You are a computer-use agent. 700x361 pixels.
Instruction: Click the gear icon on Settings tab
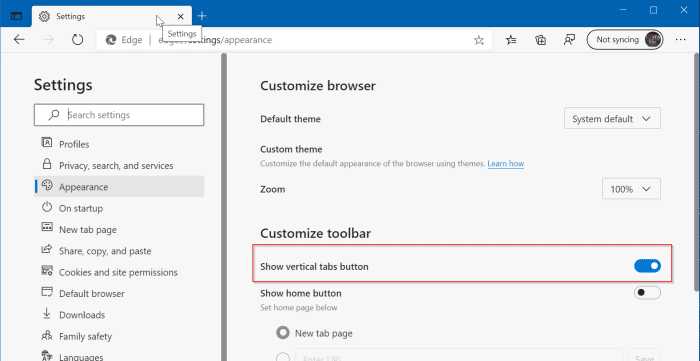click(44, 17)
